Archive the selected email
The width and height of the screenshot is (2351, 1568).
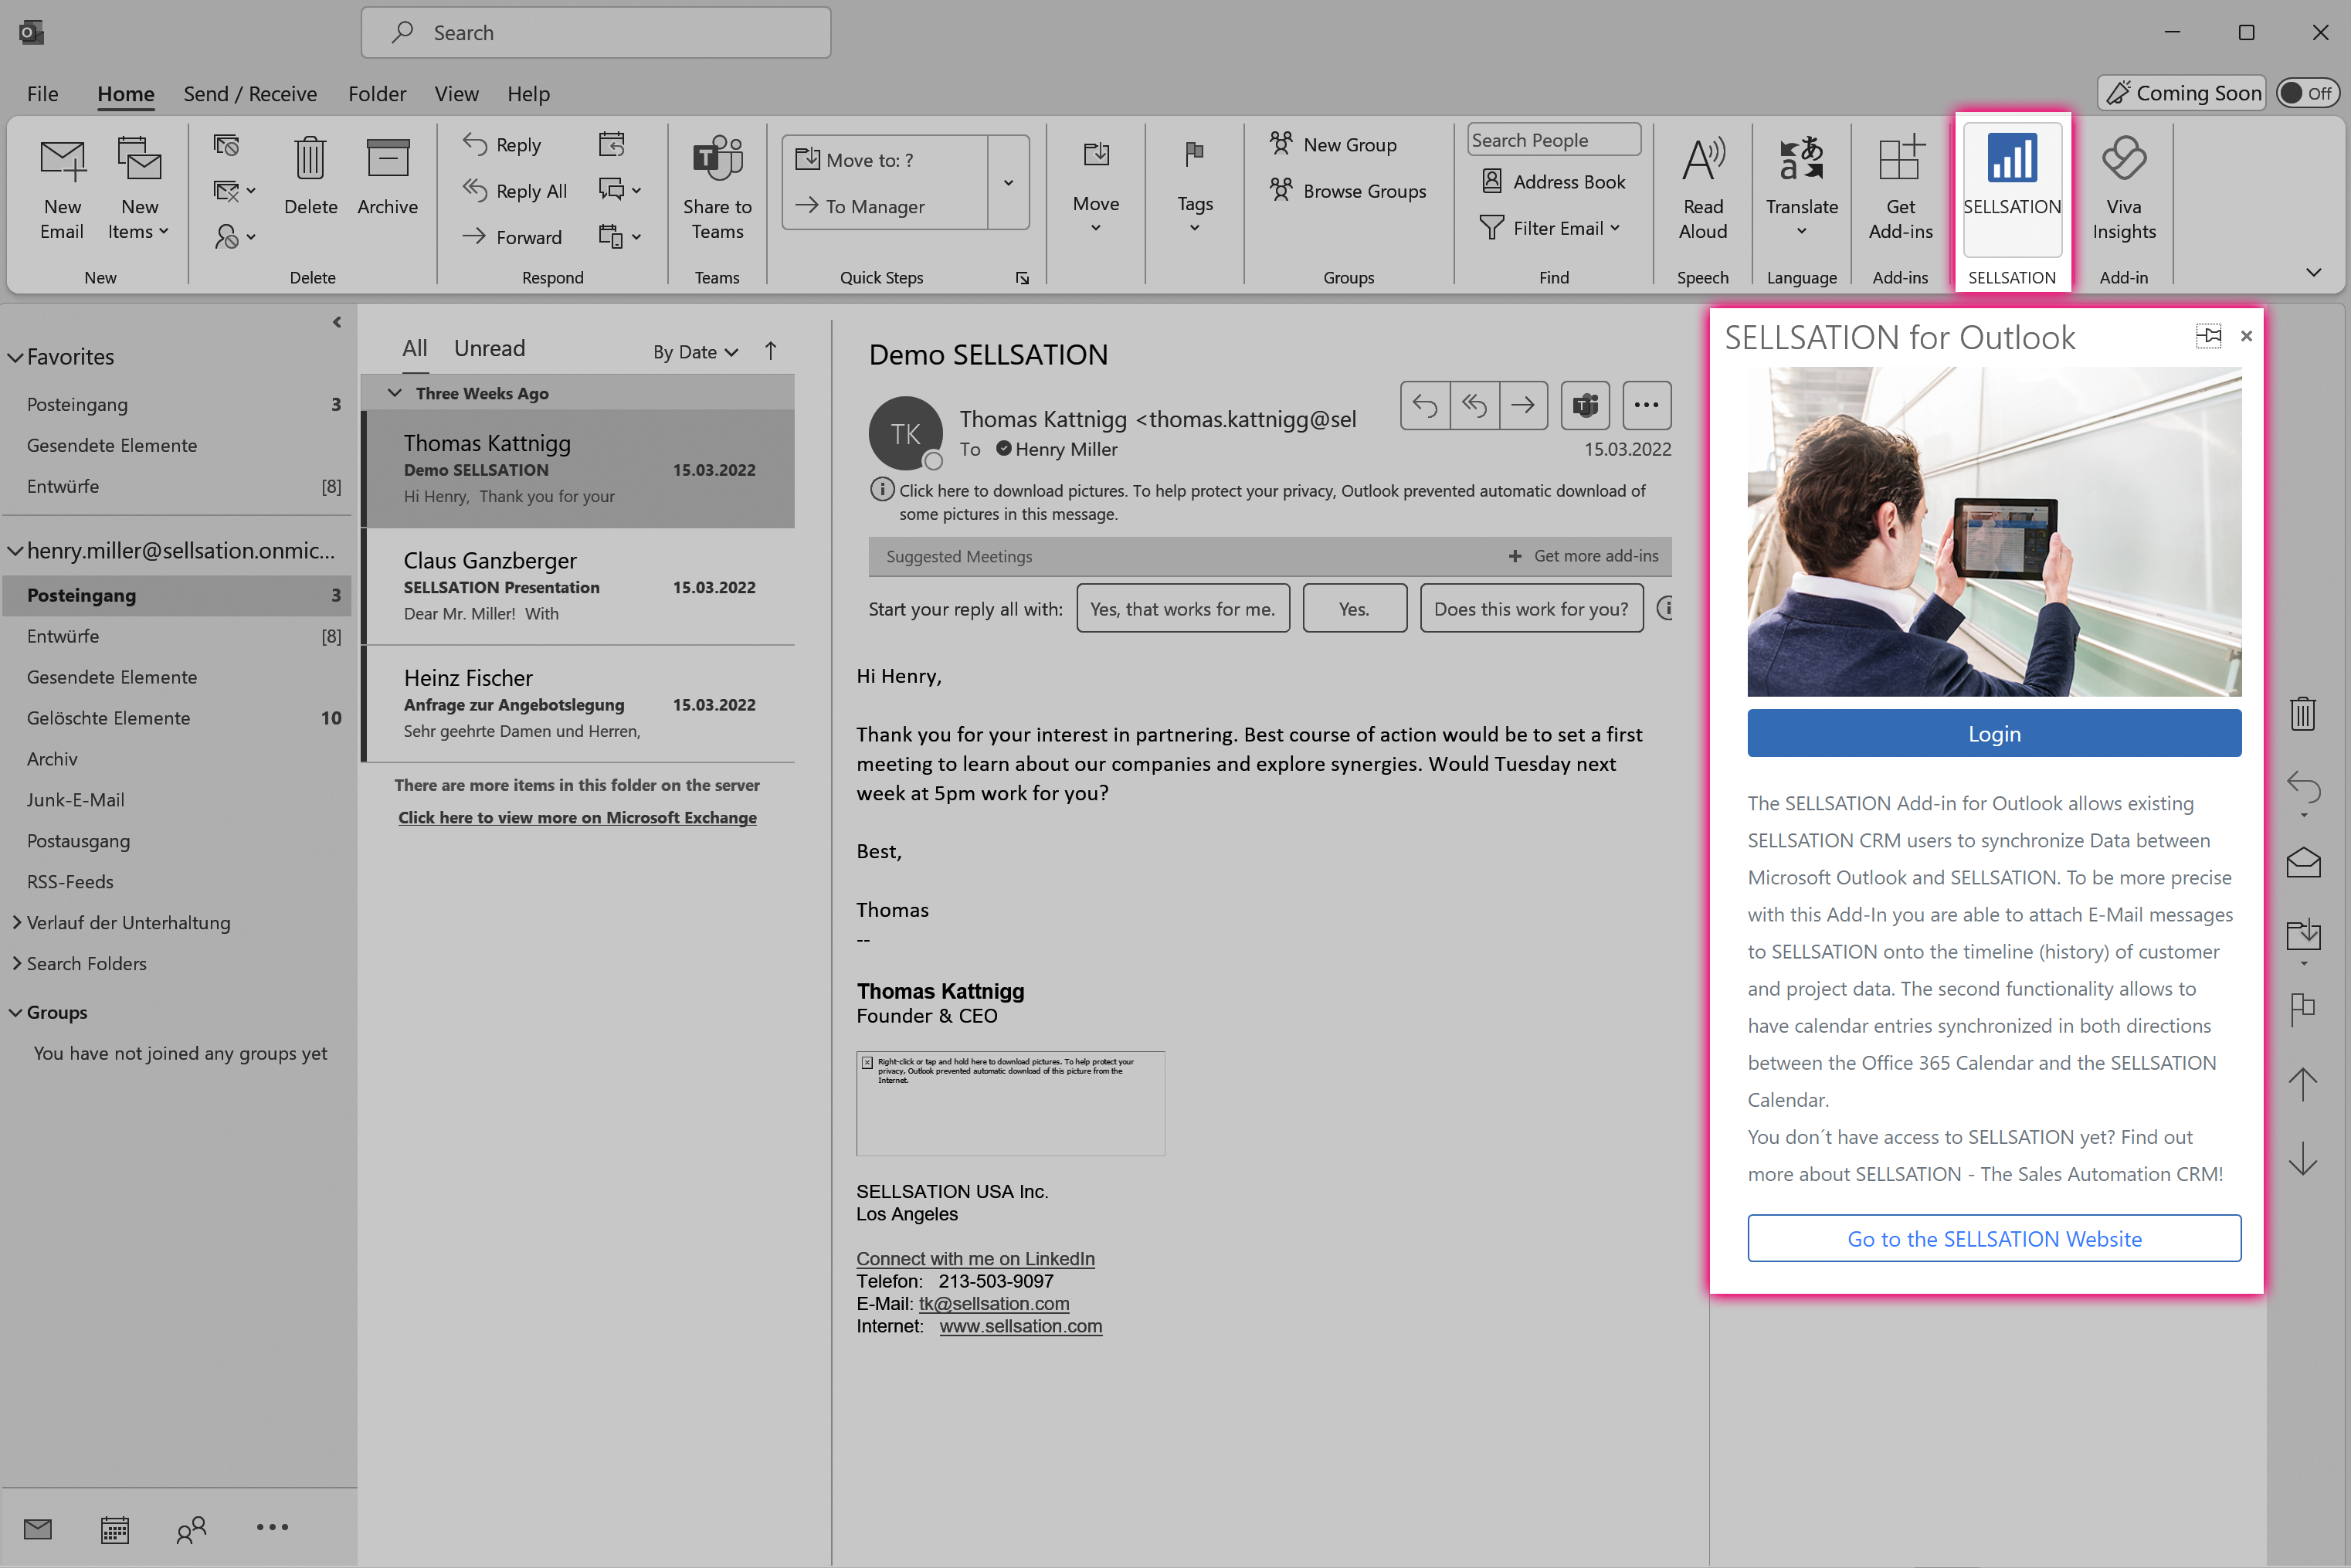coord(388,177)
